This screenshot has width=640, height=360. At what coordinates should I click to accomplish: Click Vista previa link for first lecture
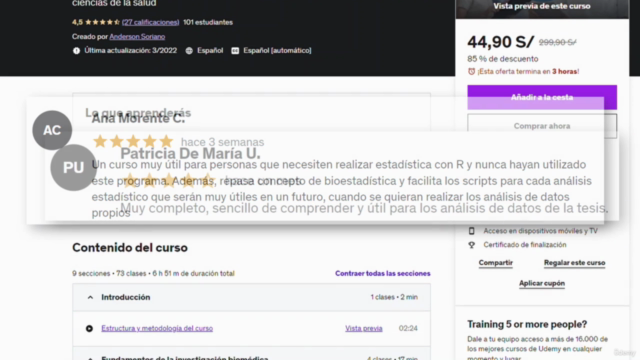(x=364, y=328)
